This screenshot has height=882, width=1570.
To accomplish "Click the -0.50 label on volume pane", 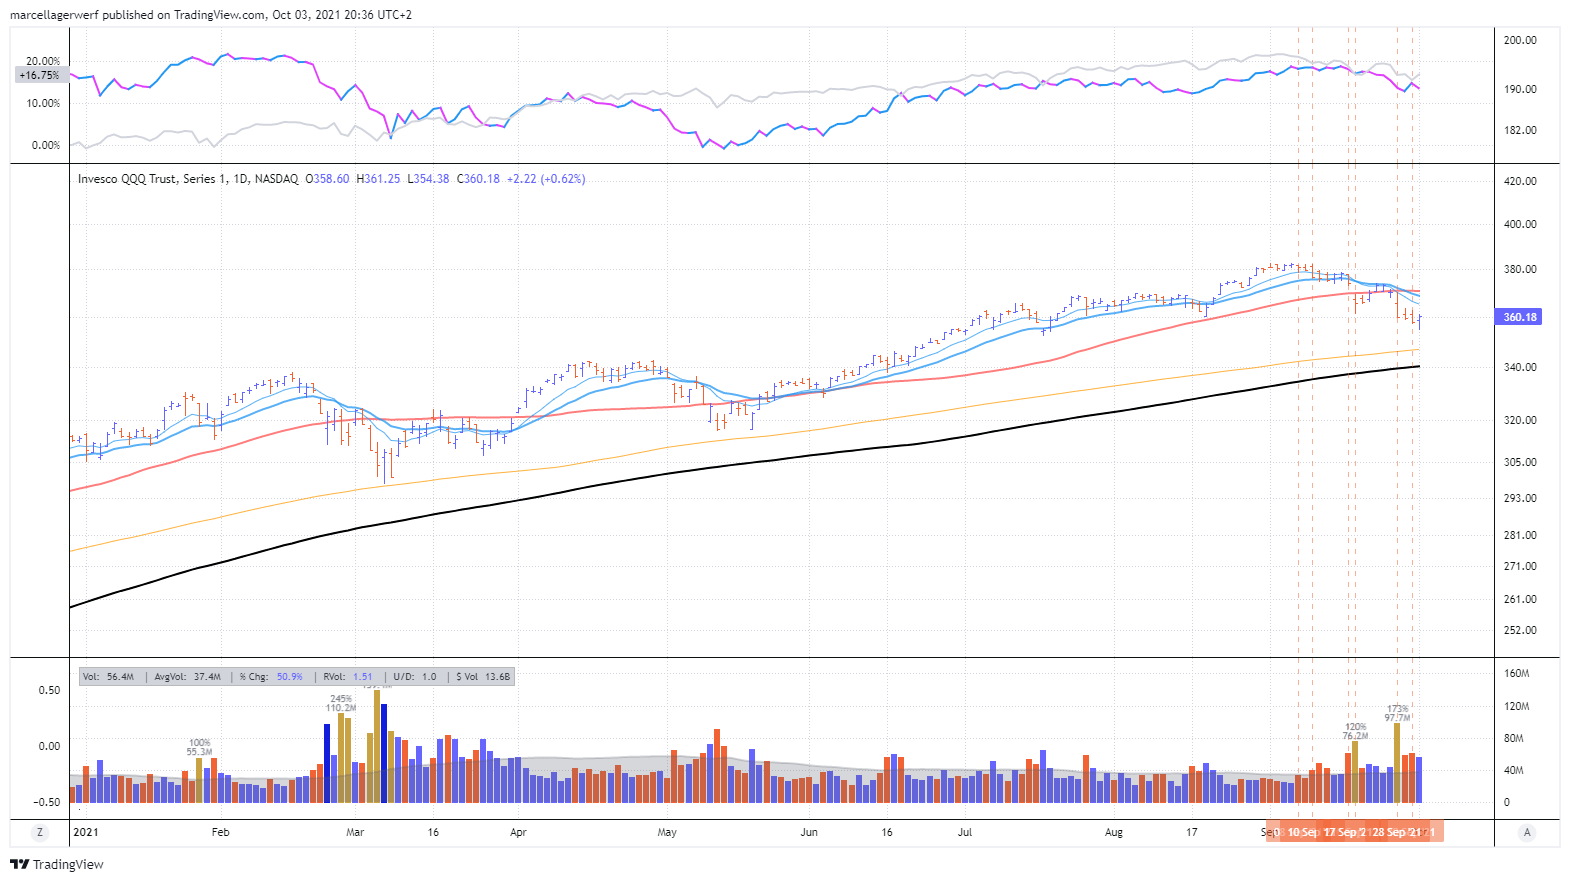I will tap(48, 802).
